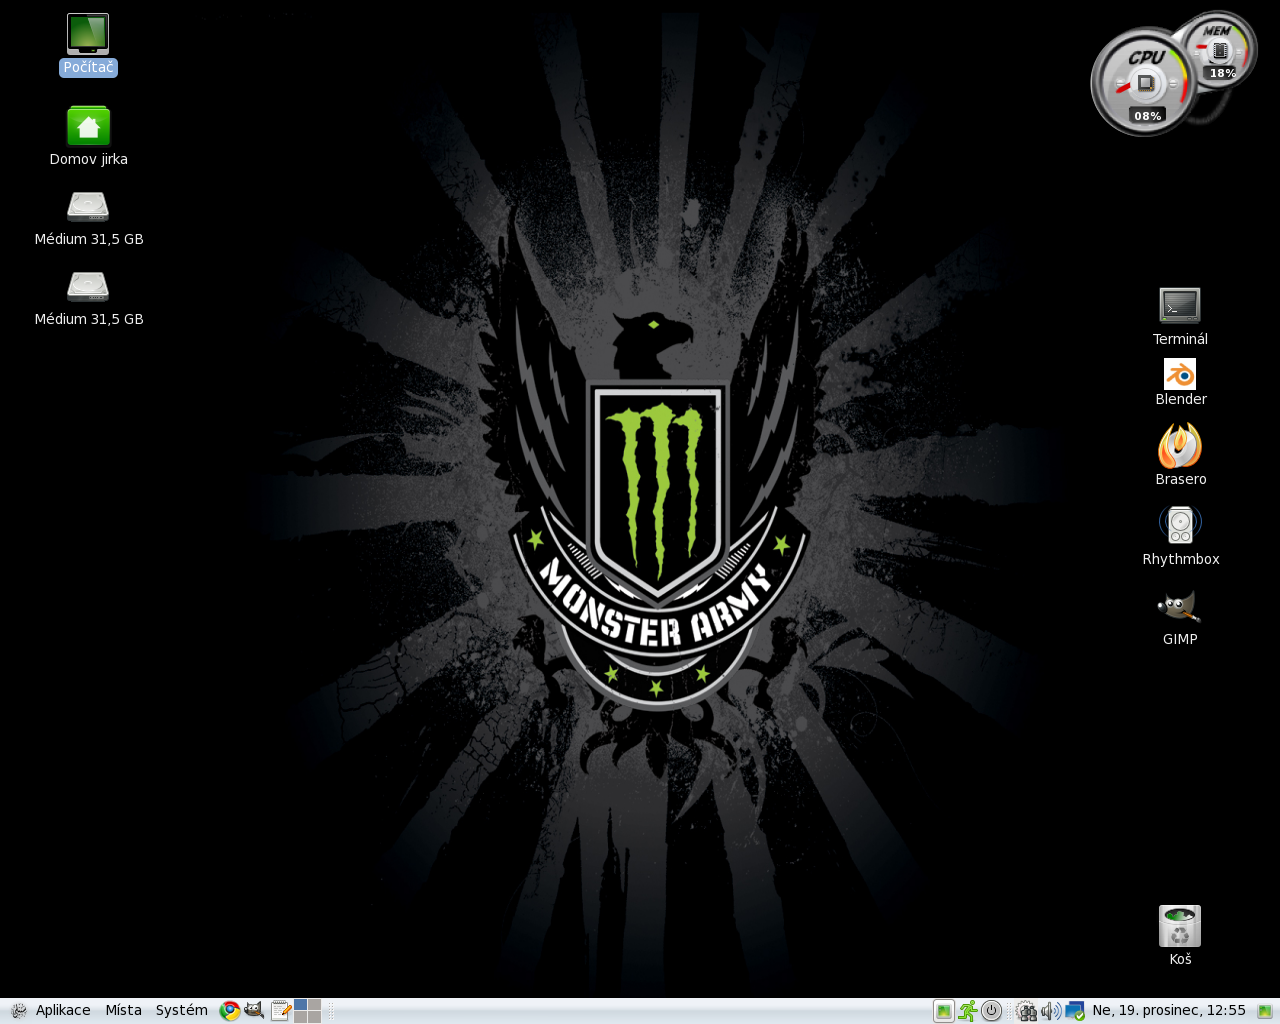The image size is (1280, 1024).
Task: Open the Brasero disc burner icon
Action: (1180, 446)
